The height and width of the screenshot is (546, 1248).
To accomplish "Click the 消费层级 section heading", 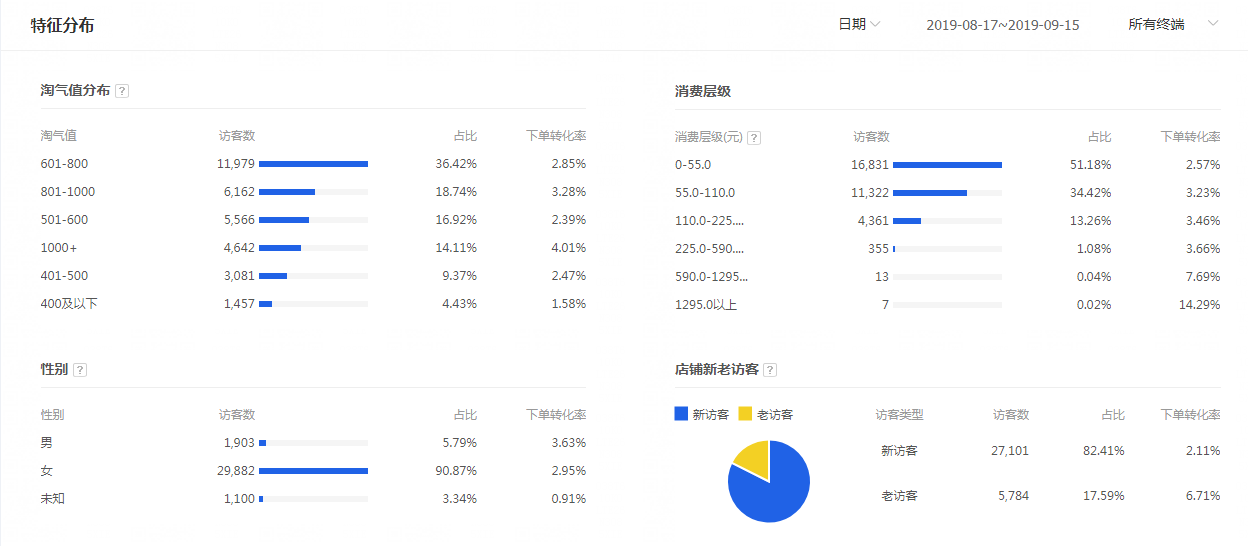I will (x=703, y=91).
